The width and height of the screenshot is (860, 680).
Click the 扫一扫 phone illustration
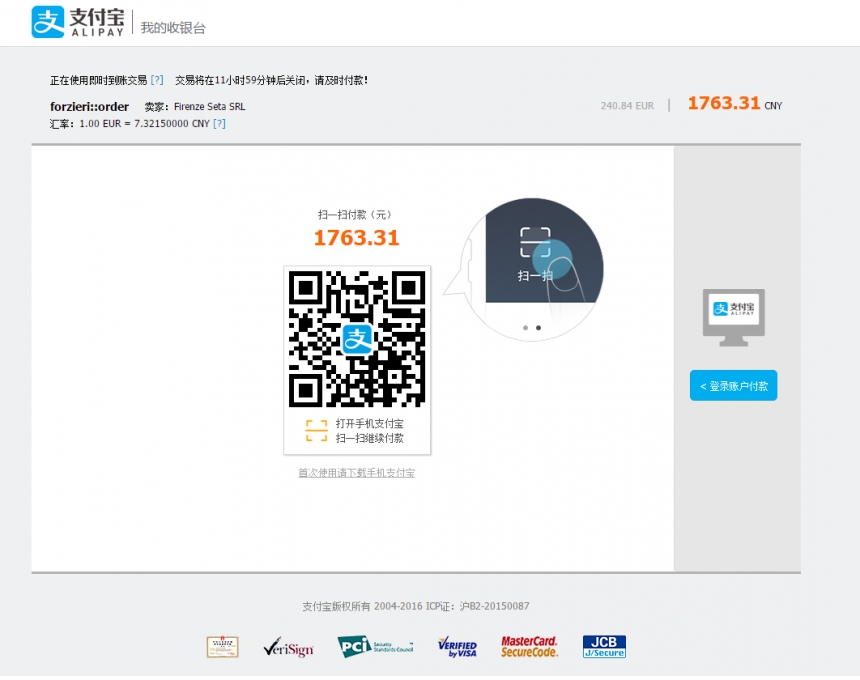coord(533,269)
